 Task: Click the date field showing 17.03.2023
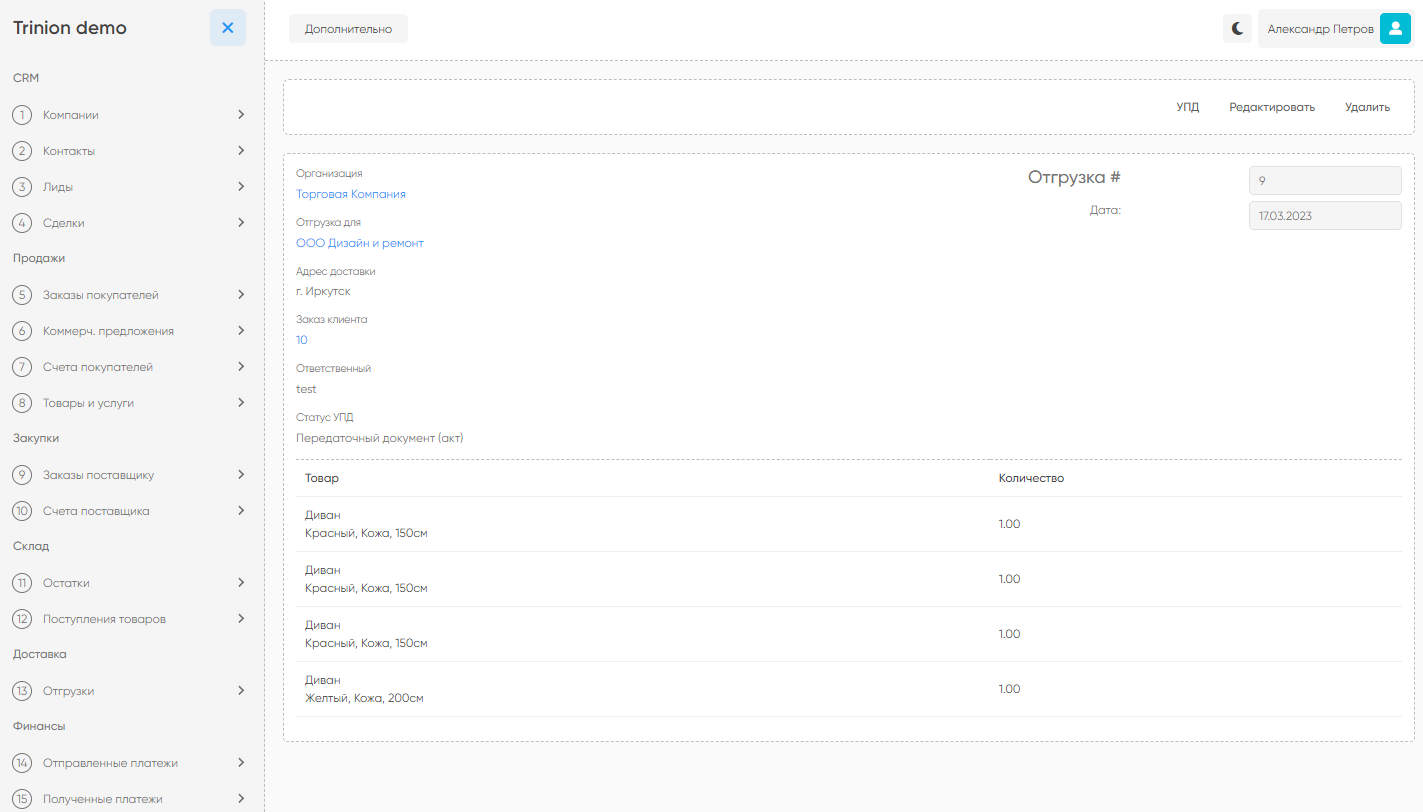1325,216
